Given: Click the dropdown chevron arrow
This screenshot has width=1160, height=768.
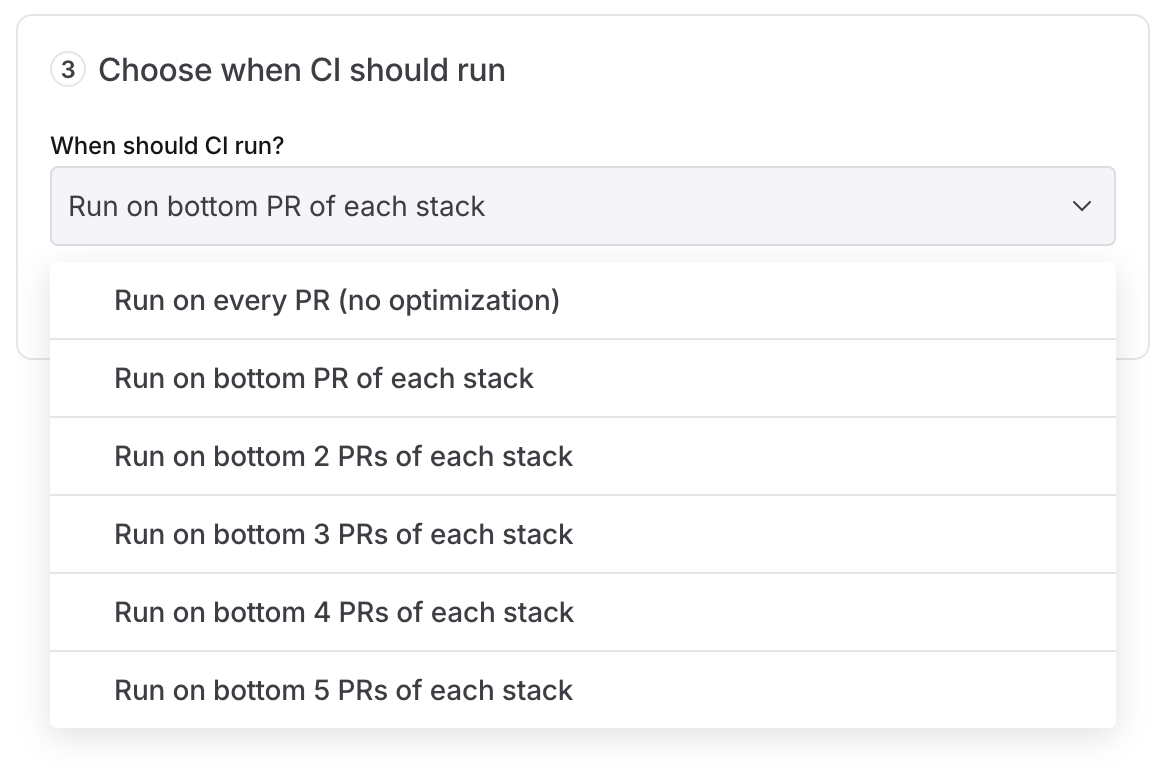Looking at the screenshot, I should [x=1081, y=206].
